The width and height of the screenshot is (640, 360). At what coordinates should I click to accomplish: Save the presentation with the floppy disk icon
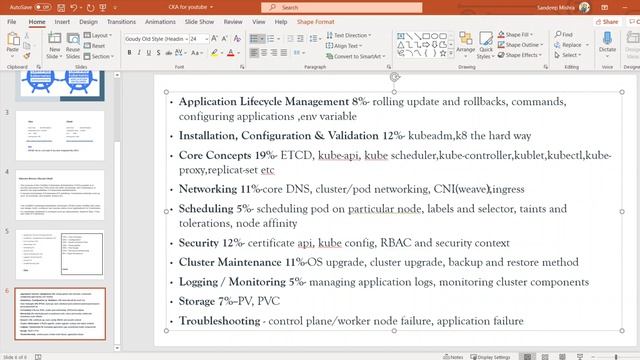click(61, 7)
